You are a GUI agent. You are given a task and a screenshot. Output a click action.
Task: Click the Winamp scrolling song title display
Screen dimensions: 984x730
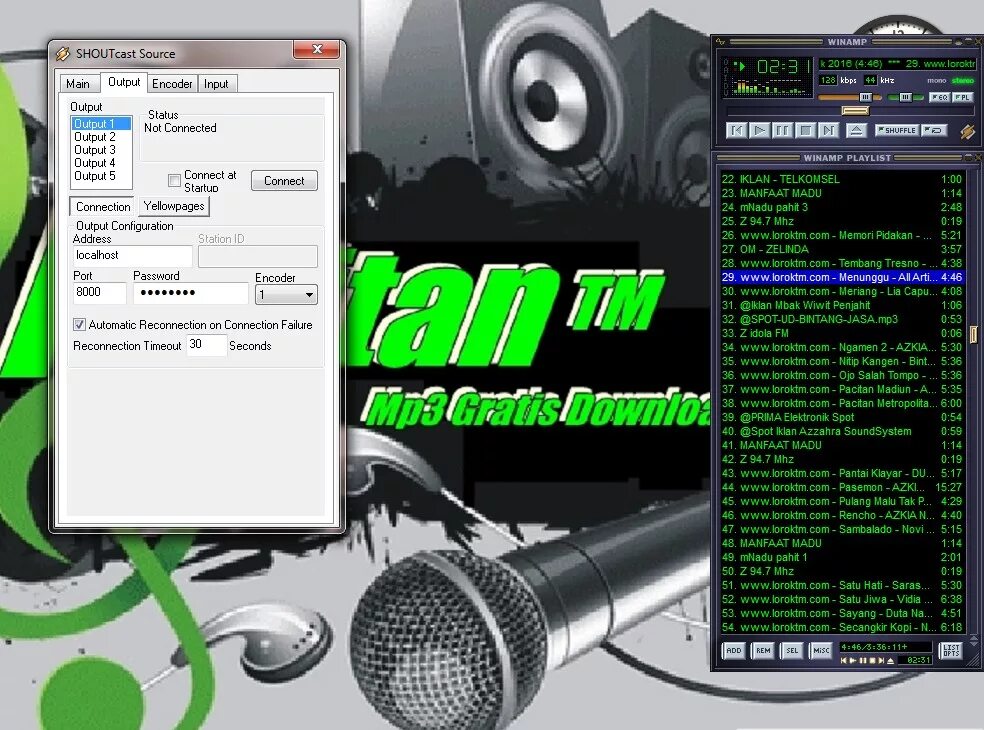click(897, 64)
